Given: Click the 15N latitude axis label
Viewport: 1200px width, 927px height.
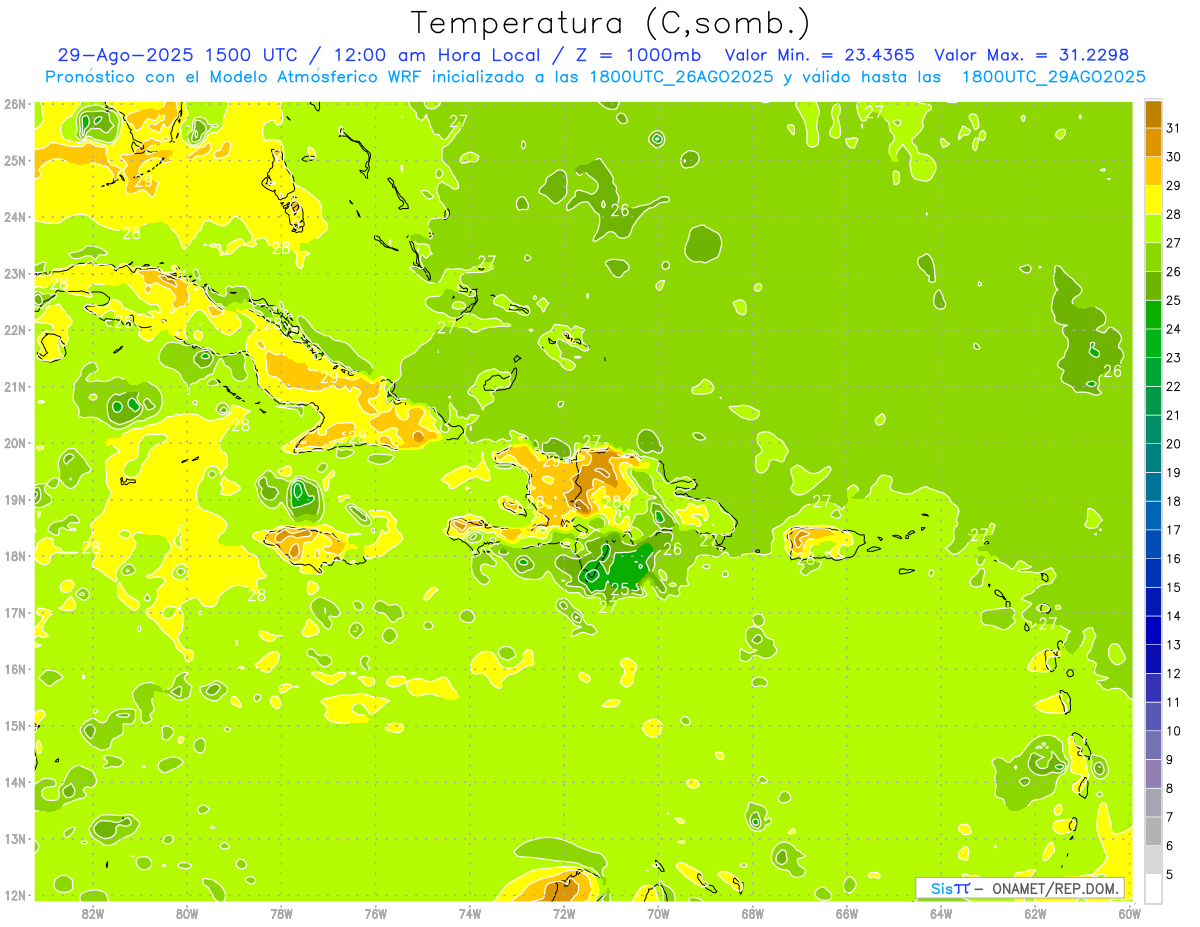Looking at the screenshot, I should pyautogui.click(x=14, y=725).
